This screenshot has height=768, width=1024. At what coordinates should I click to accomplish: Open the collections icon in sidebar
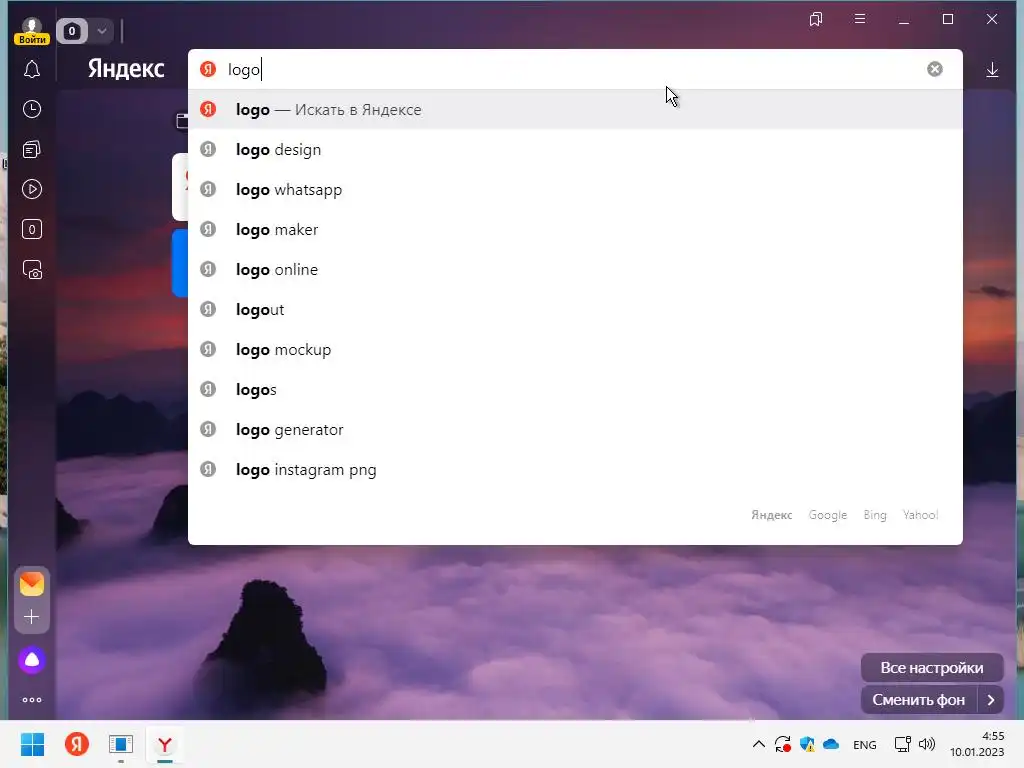(31, 150)
